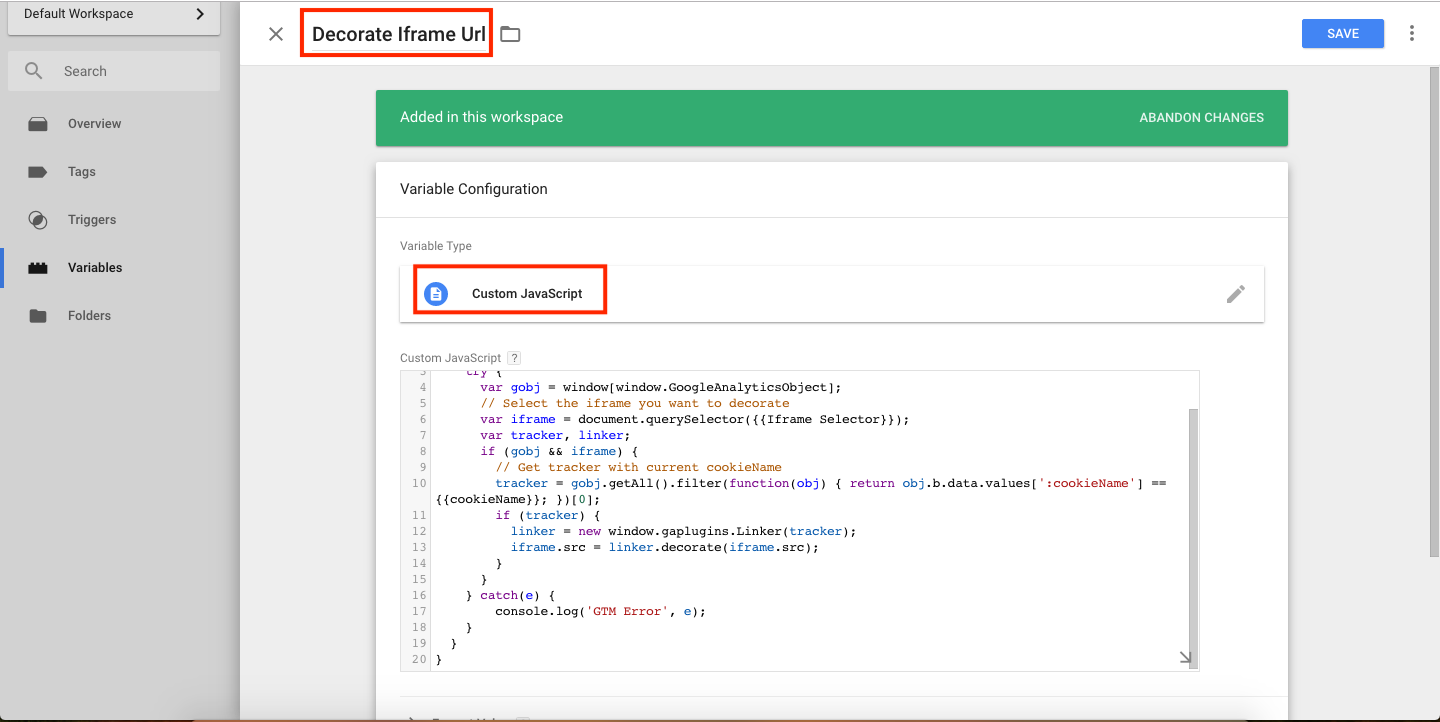Click code line with document.querySelector
The width and height of the screenshot is (1440, 722).
point(694,419)
